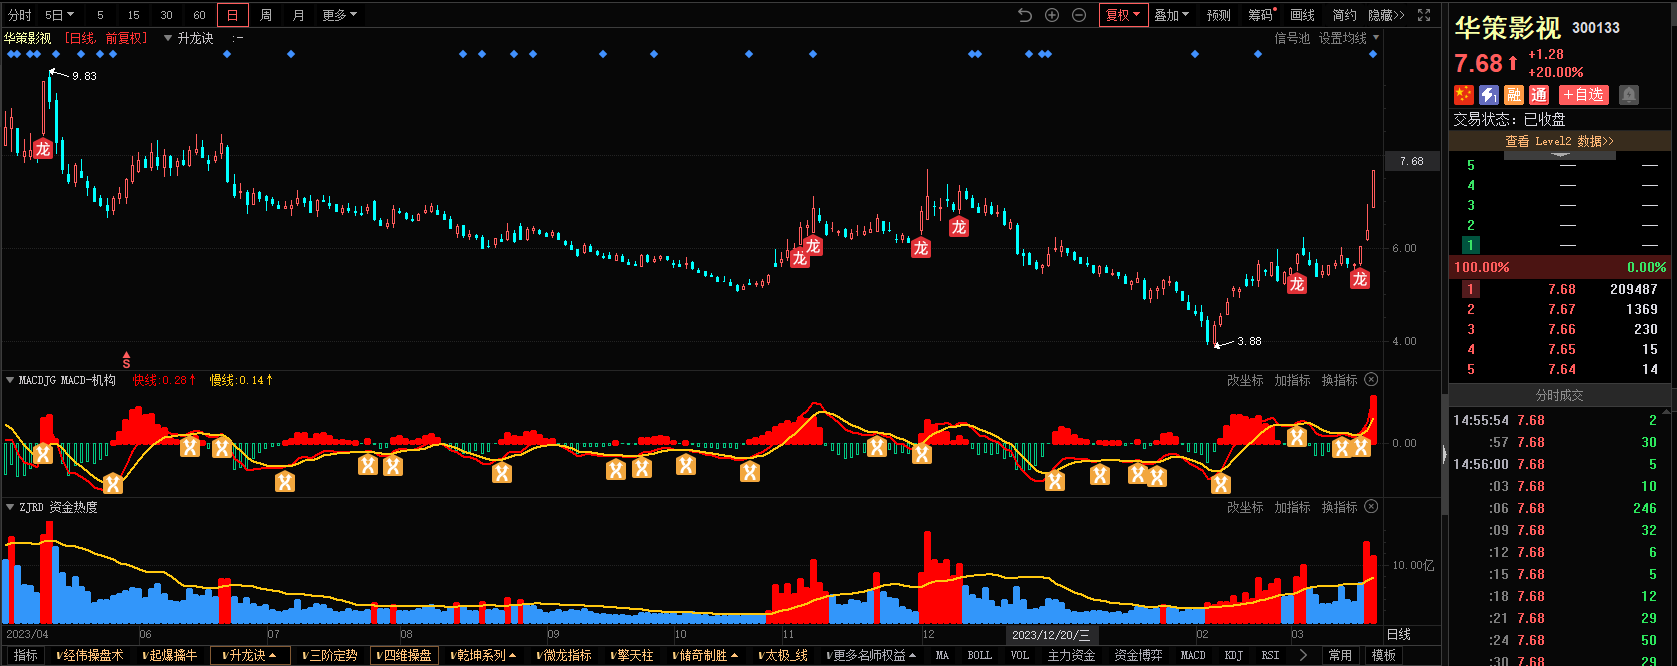Click the +自选 add to watchlist button
Viewport: 1677px width, 666px height.
[x=1584, y=95]
